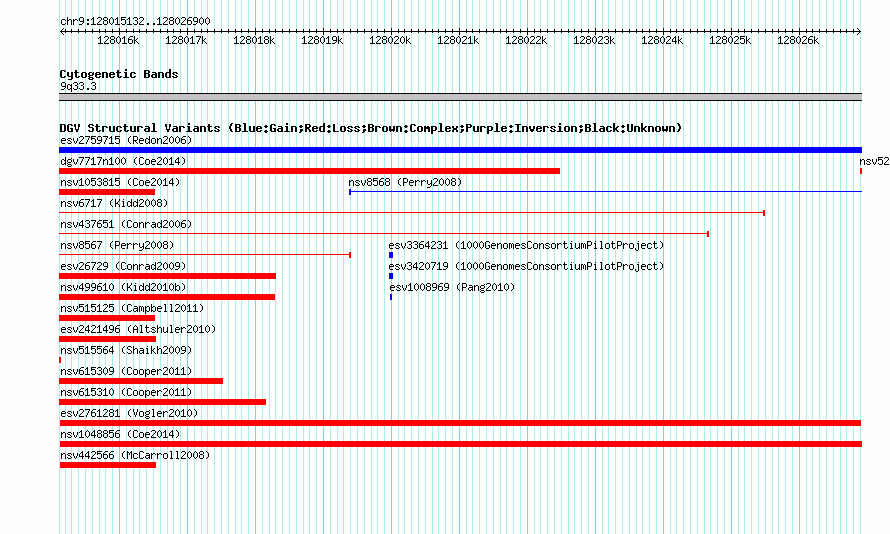This screenshot has width=890, height=534.
Task: Select the esv2759715 (Redon2006) blue gain bar
Action: click(x=460, y=150)
